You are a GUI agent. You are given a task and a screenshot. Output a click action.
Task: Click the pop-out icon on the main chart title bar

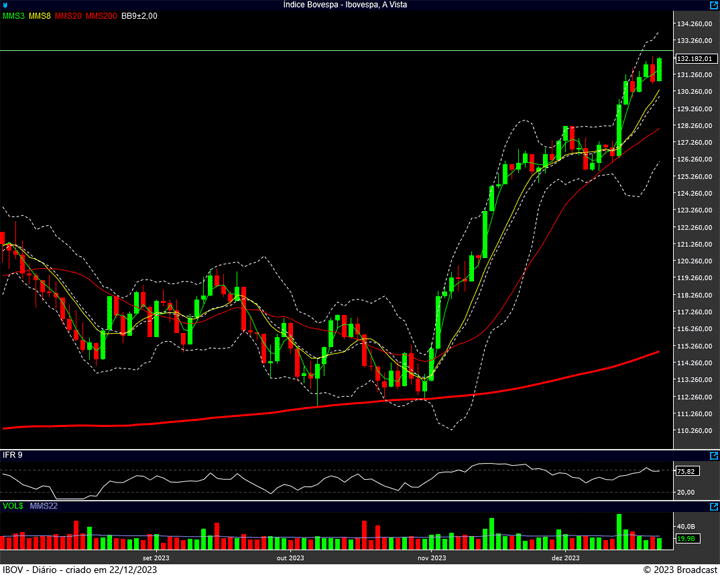click(712, 5)
